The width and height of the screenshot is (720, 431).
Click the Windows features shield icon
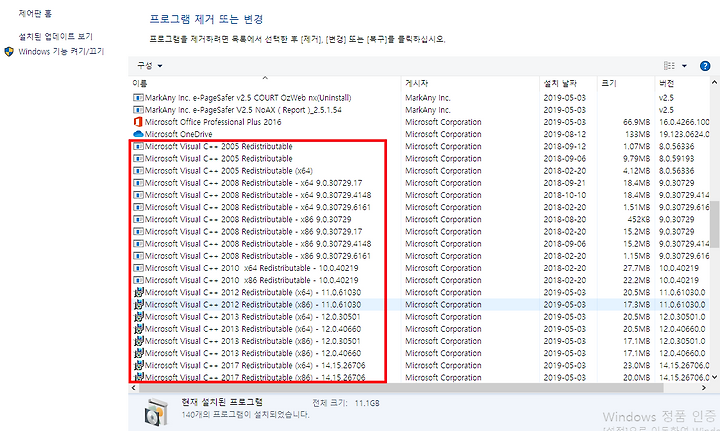coord(9,51)
